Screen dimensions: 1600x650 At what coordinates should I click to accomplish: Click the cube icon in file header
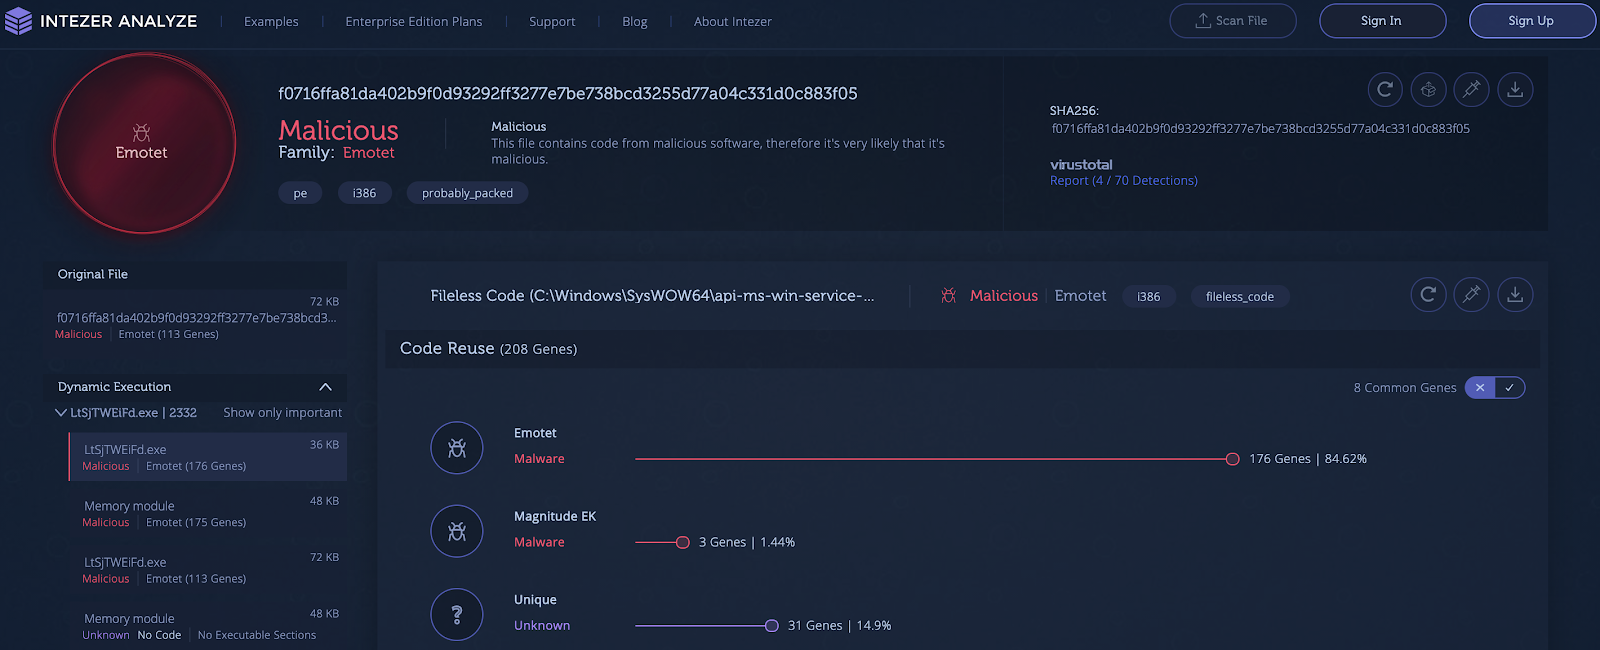click(x=1428, y=89)
